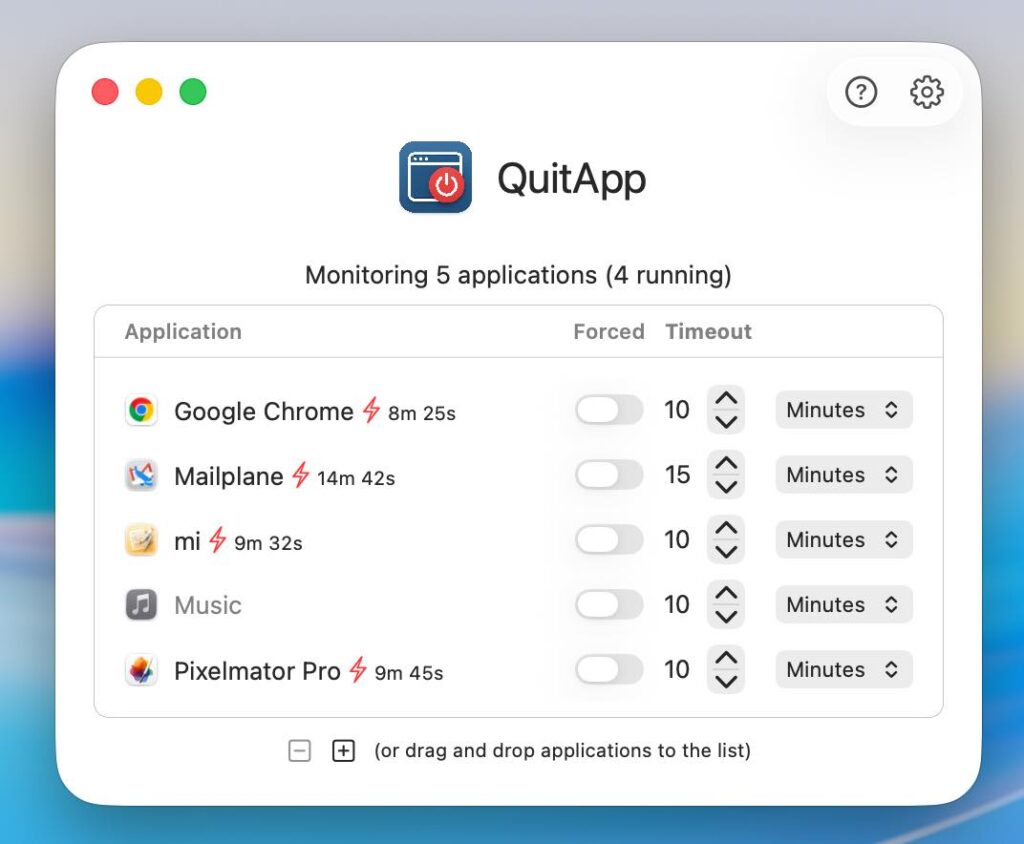This screenshot has height=844, width=1024.
Task: Toggle Forced quit for Mailplane
Action: pyautogui.click(x=608, y=475)
